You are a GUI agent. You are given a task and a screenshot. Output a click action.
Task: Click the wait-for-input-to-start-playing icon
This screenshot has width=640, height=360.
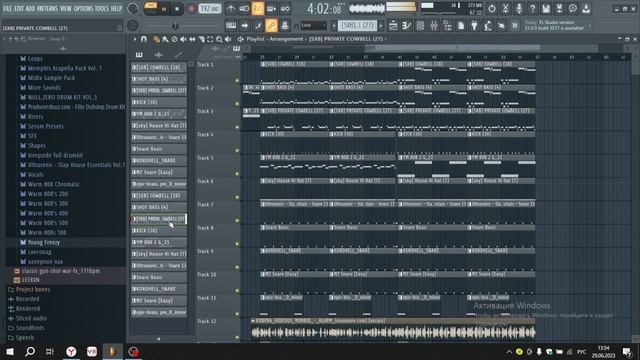point(244,9)
